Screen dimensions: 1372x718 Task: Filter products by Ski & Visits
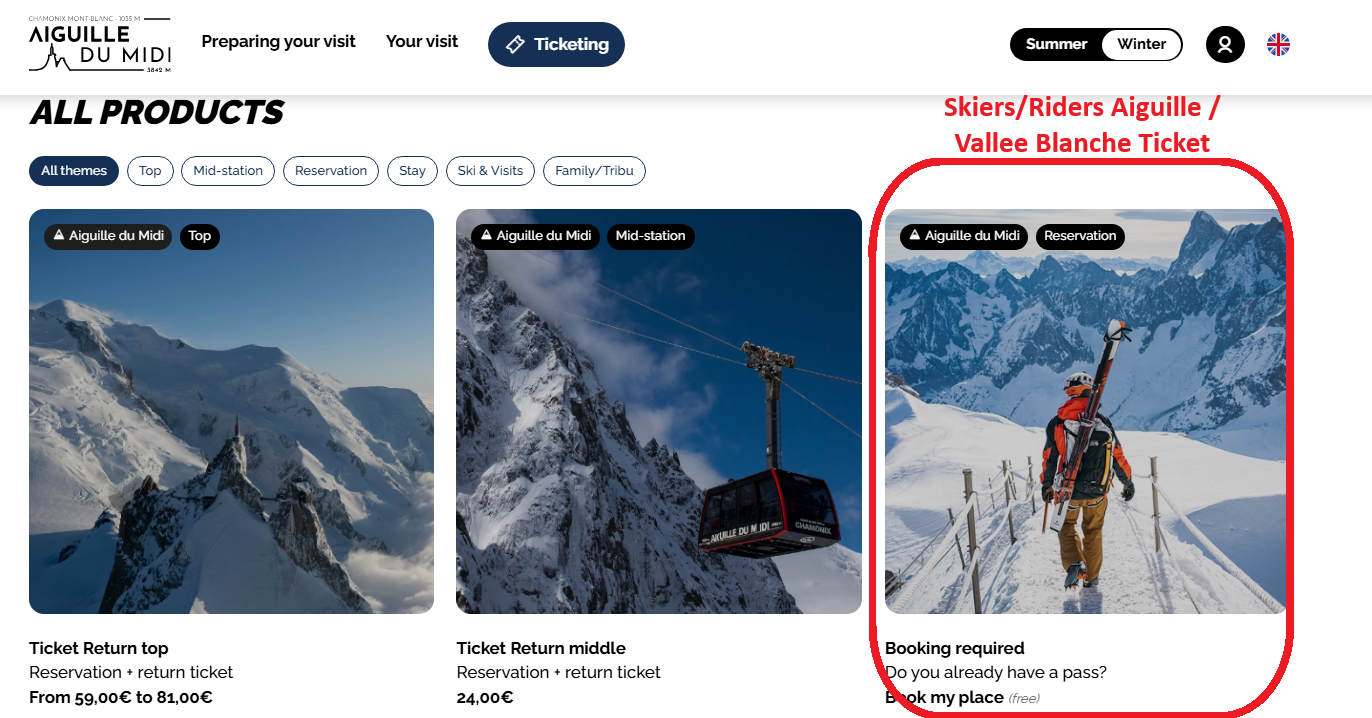[490, 171]
